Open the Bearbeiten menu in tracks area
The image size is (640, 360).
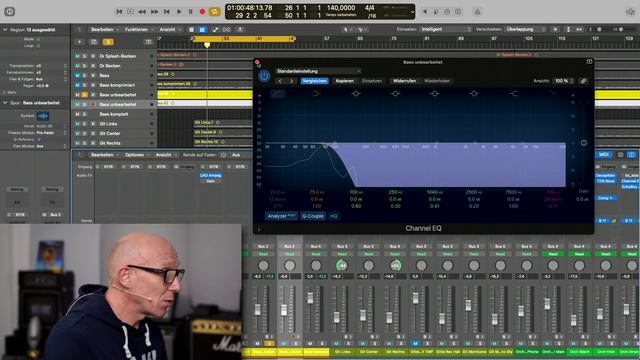click(104, 29)
